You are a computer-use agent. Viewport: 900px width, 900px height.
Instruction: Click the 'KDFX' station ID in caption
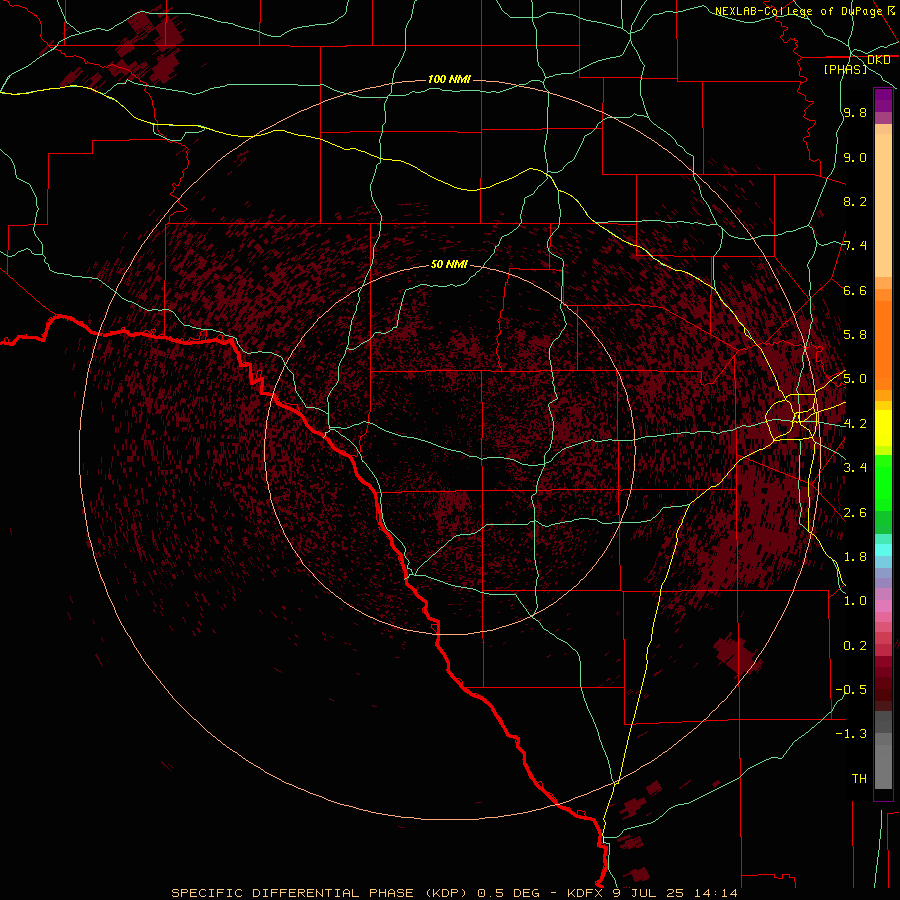pos(585,893)
